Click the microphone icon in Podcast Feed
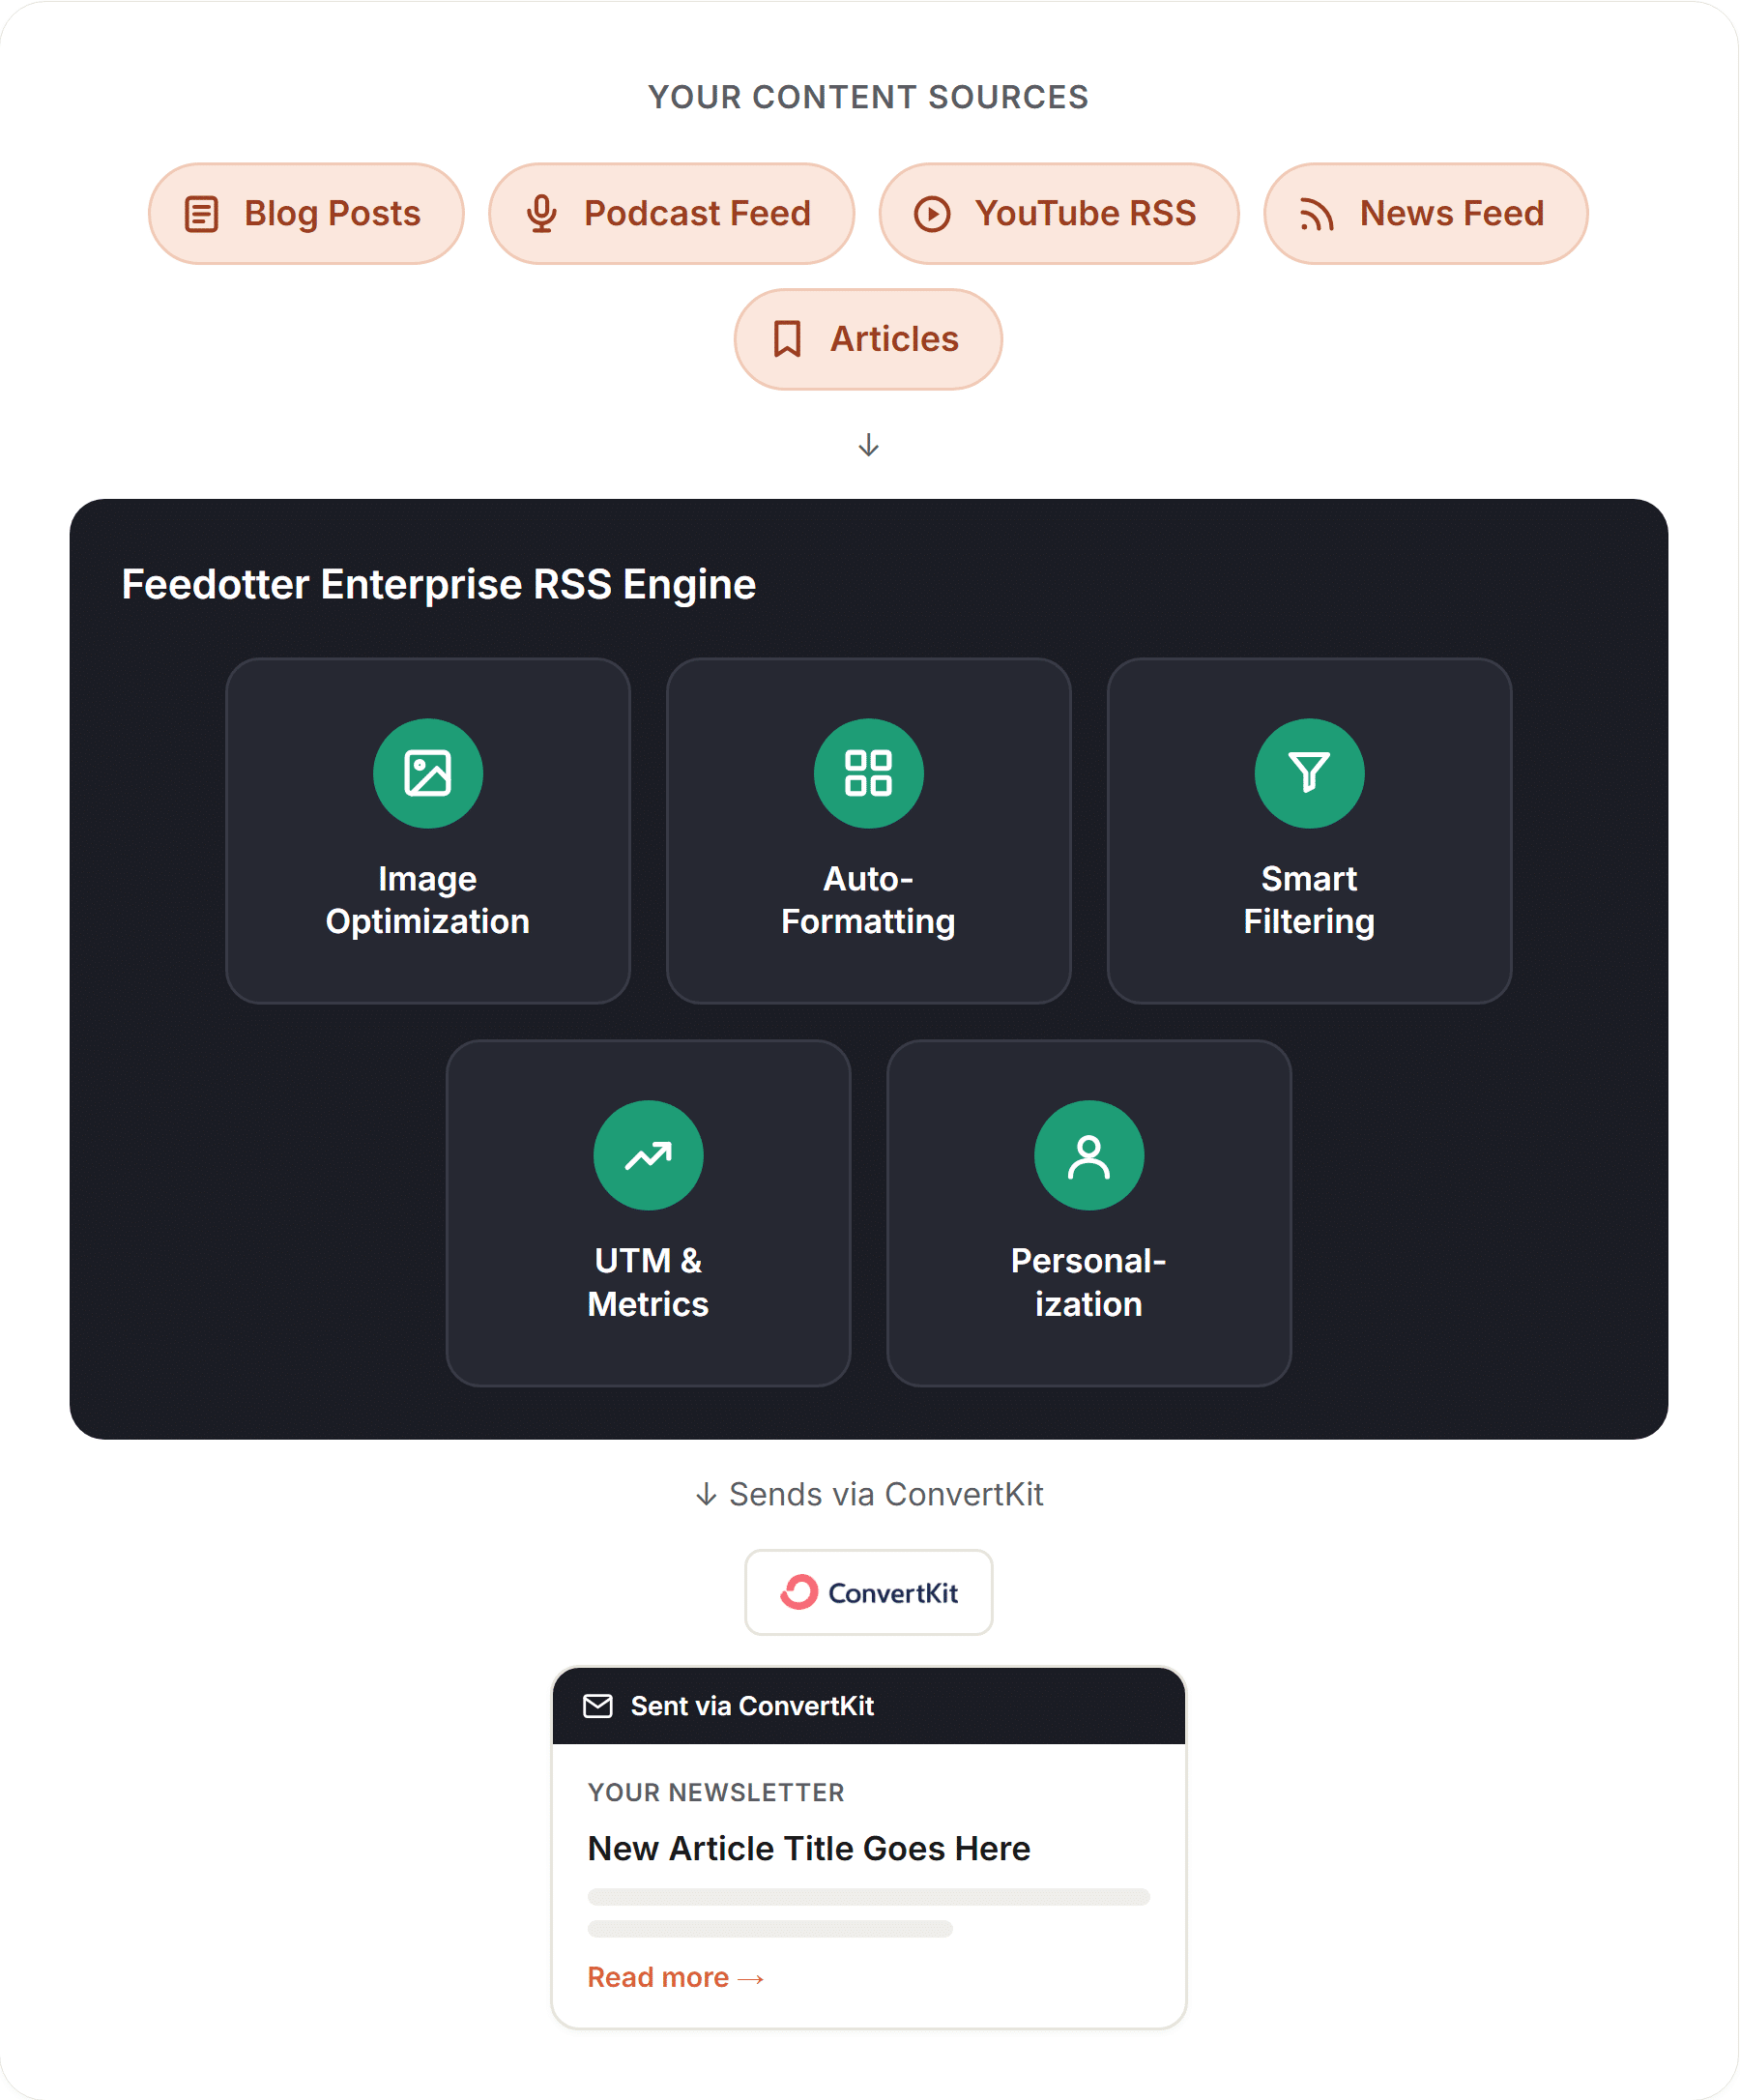The width and height of the screenshot is (1740, 2100). click(x=542, y=214)
